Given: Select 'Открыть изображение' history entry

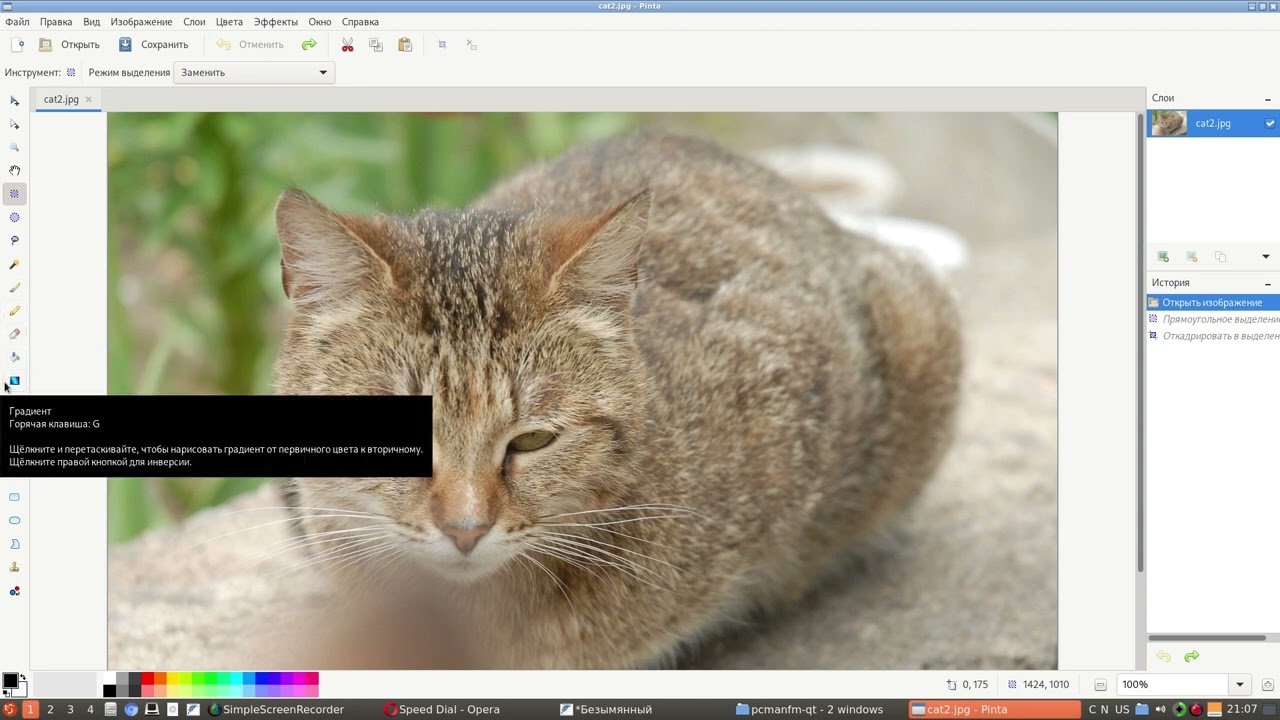Looking at the screenshot, I should click(1212, 302).
